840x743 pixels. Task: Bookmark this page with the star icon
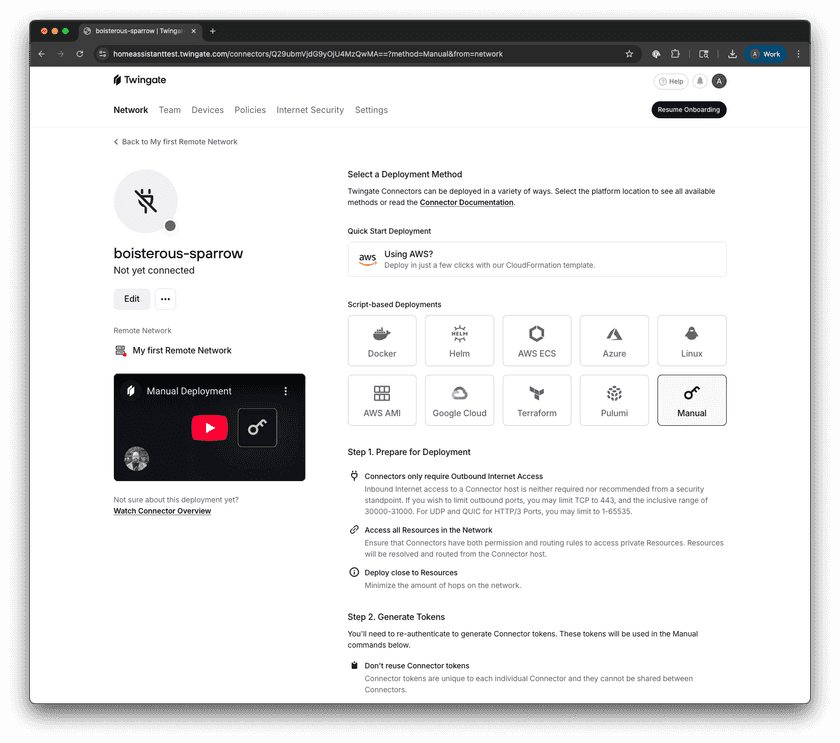[x=629, y=54]
